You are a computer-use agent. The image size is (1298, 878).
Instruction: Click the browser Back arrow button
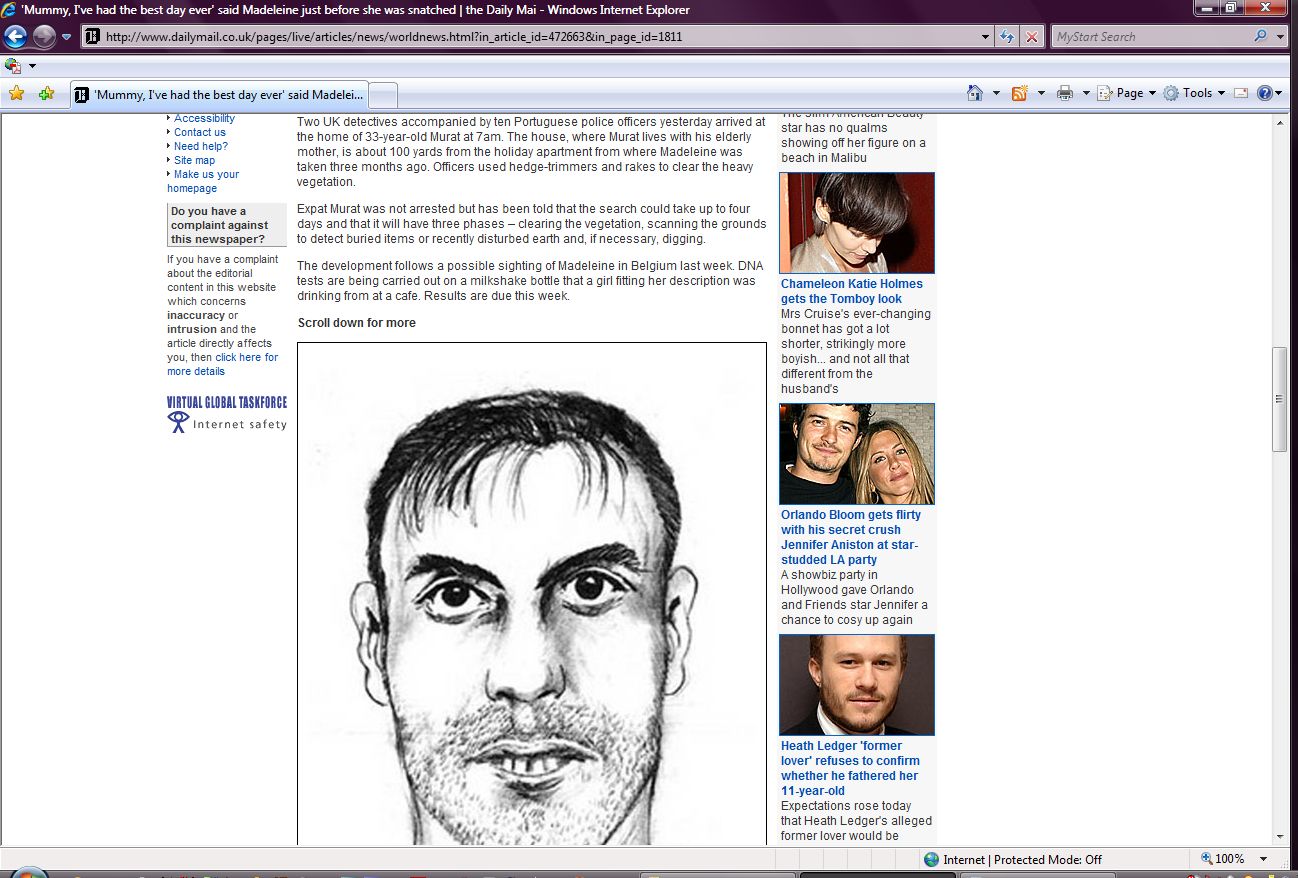point(16,37)
